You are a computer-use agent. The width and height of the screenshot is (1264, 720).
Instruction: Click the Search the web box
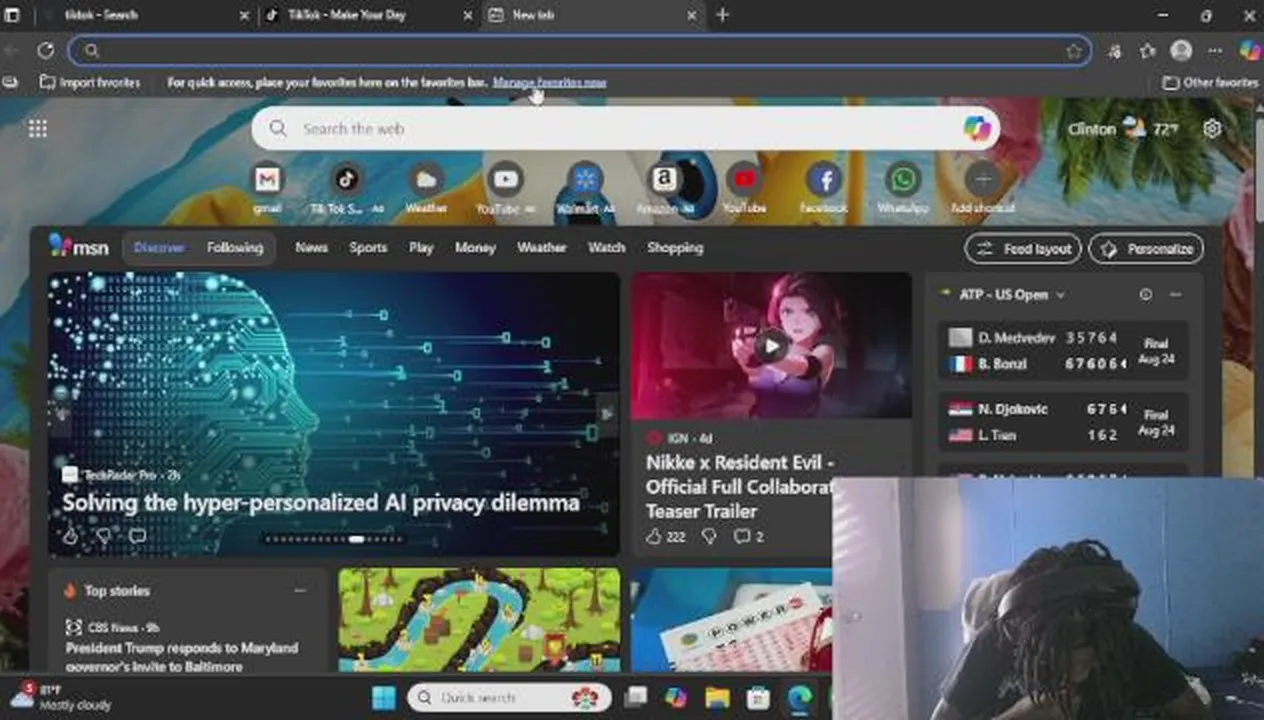point(625,128)
